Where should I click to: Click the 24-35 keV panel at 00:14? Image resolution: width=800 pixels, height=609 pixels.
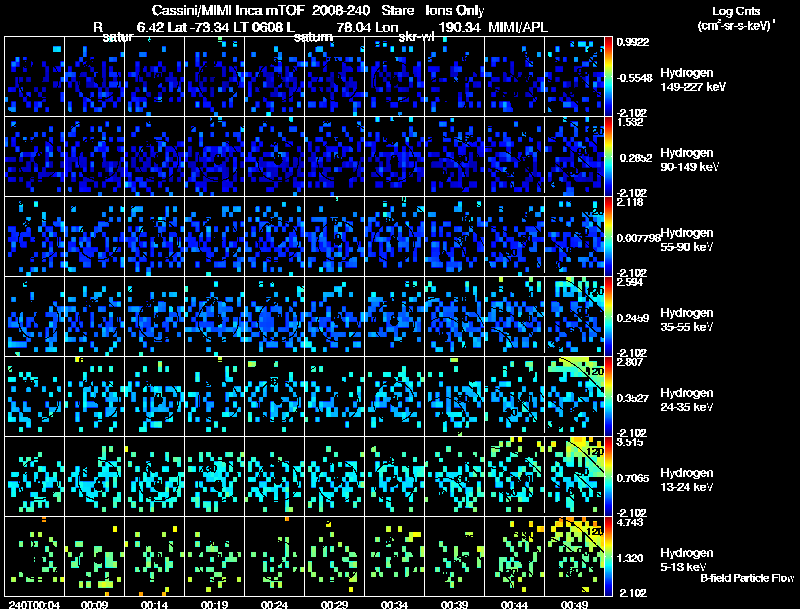tap(155, 396)
